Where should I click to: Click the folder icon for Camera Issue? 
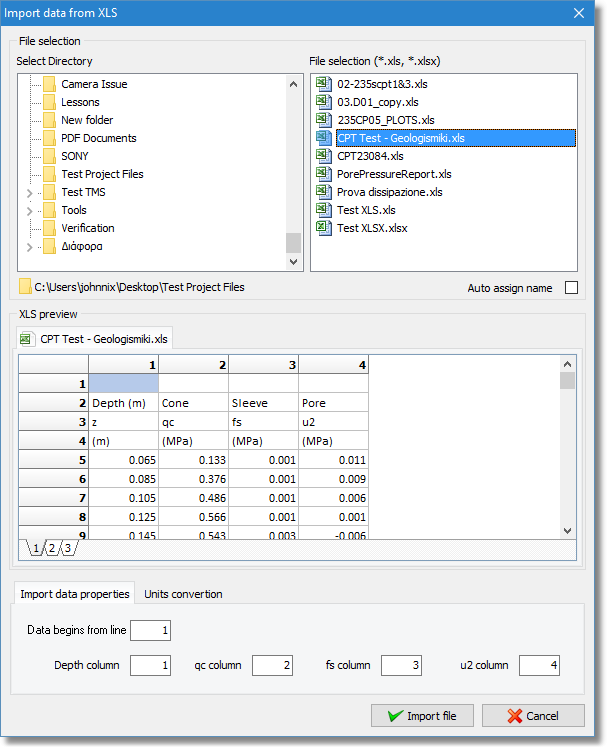49,84
